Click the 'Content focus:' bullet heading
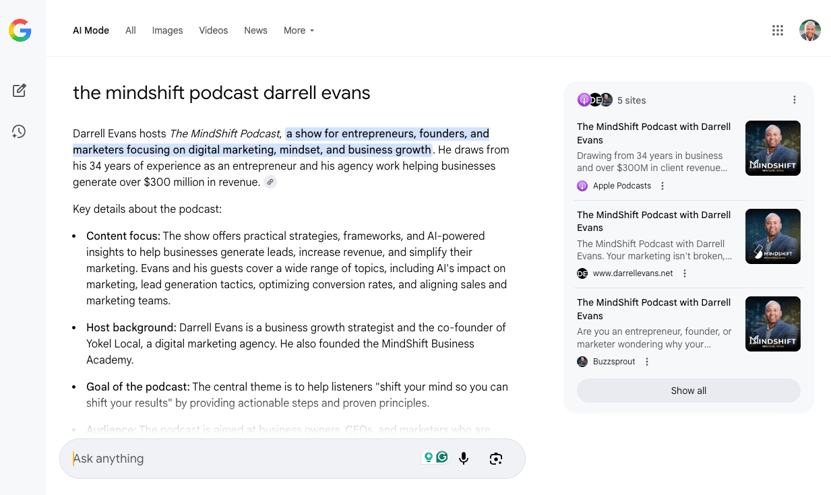Screen dimensions: 831x495 click(x=123, y=236)
